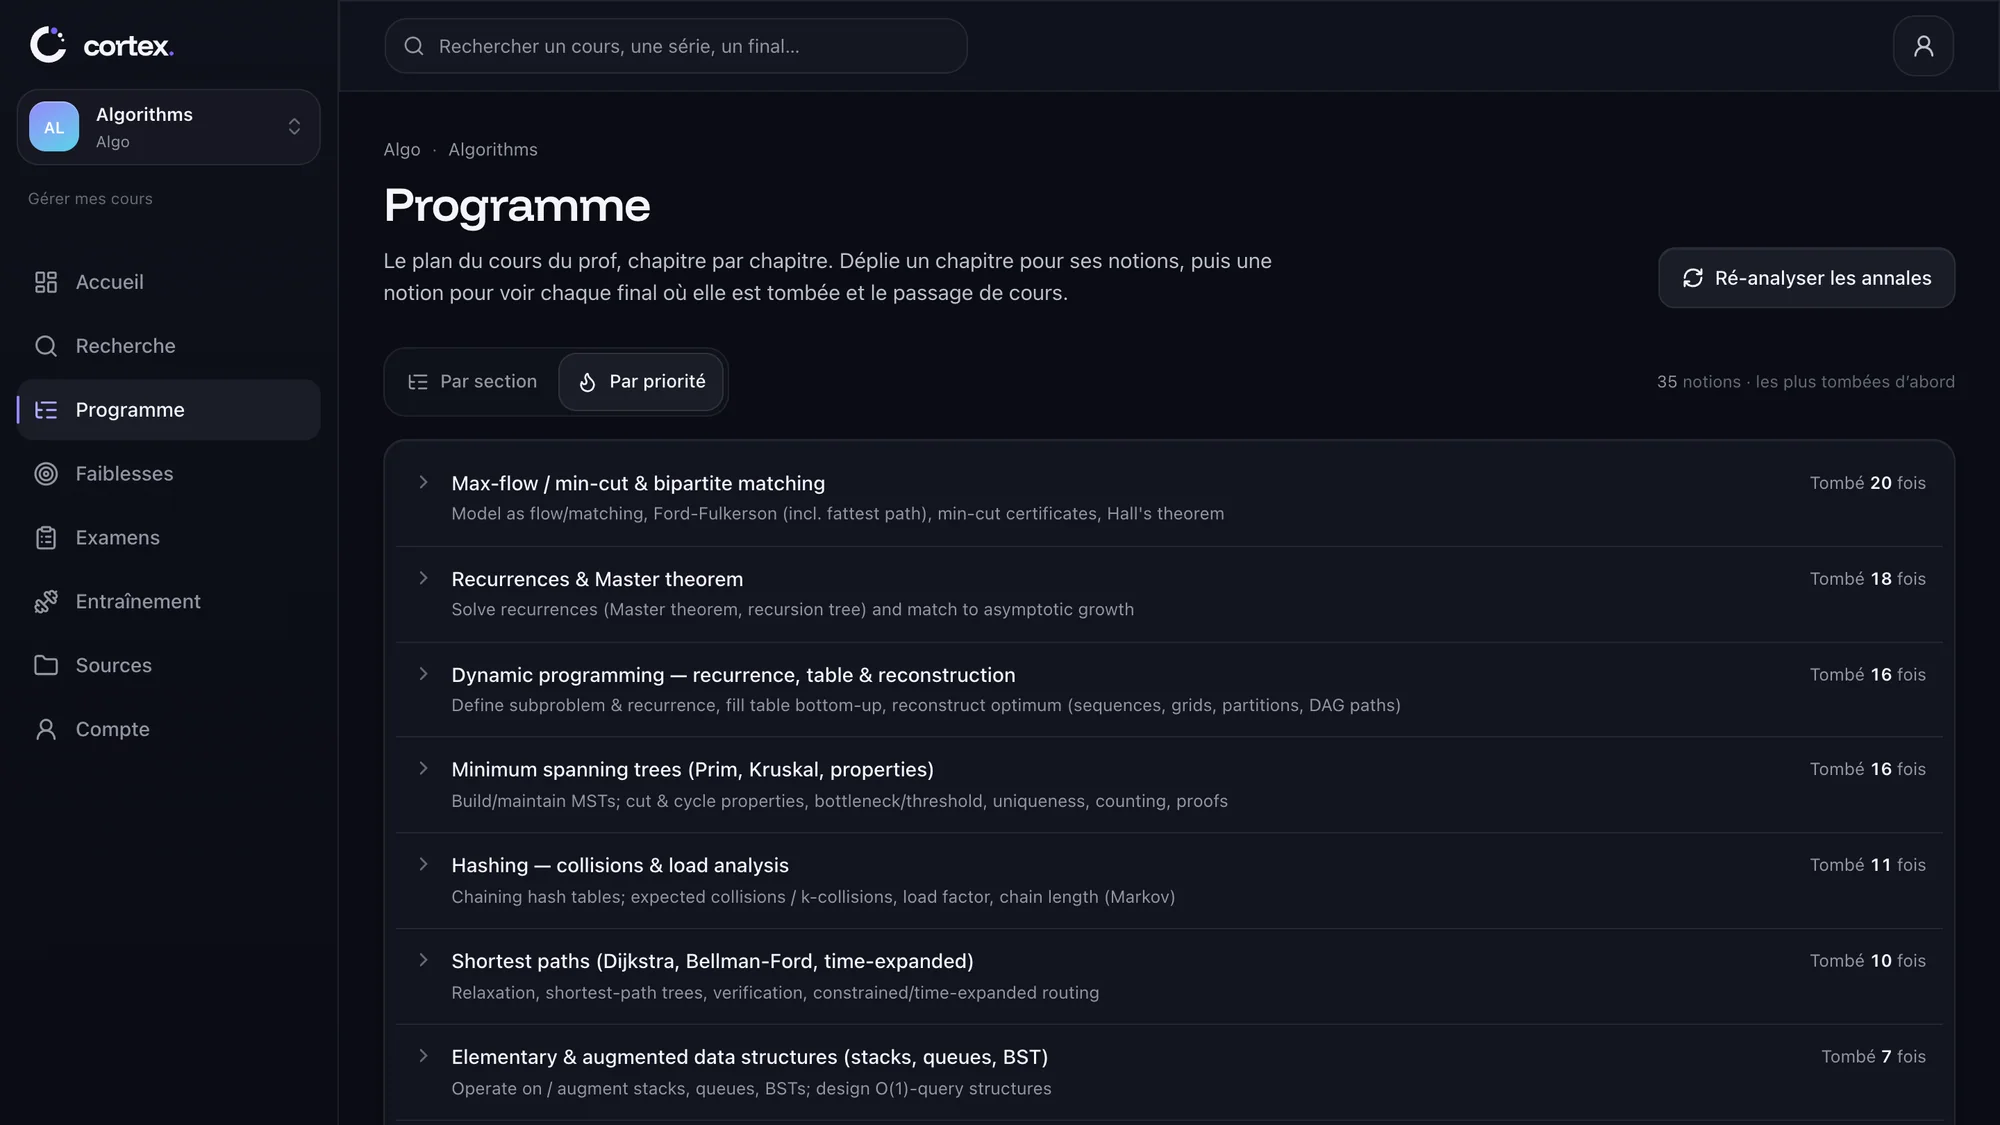2000x1125 pixels.
Task: Open the user profile icon top right
Action: tap(1923, 46)
